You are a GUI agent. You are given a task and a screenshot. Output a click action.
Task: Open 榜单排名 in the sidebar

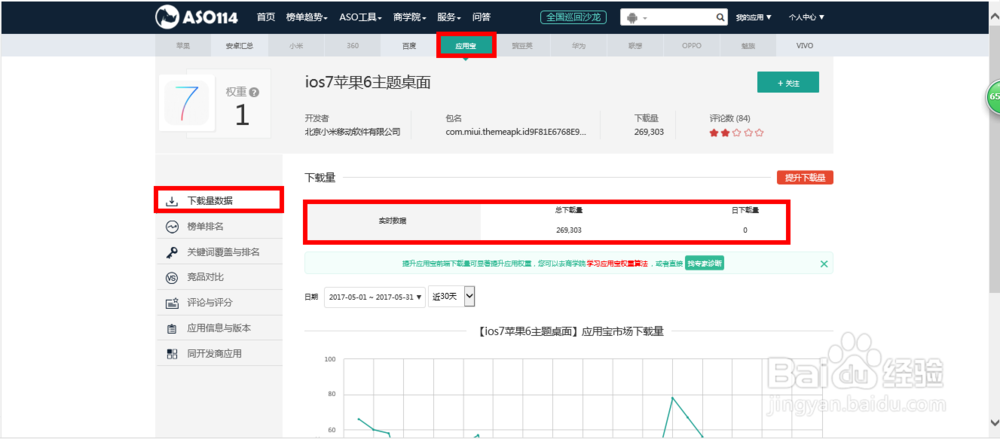(x=219, y=226)
